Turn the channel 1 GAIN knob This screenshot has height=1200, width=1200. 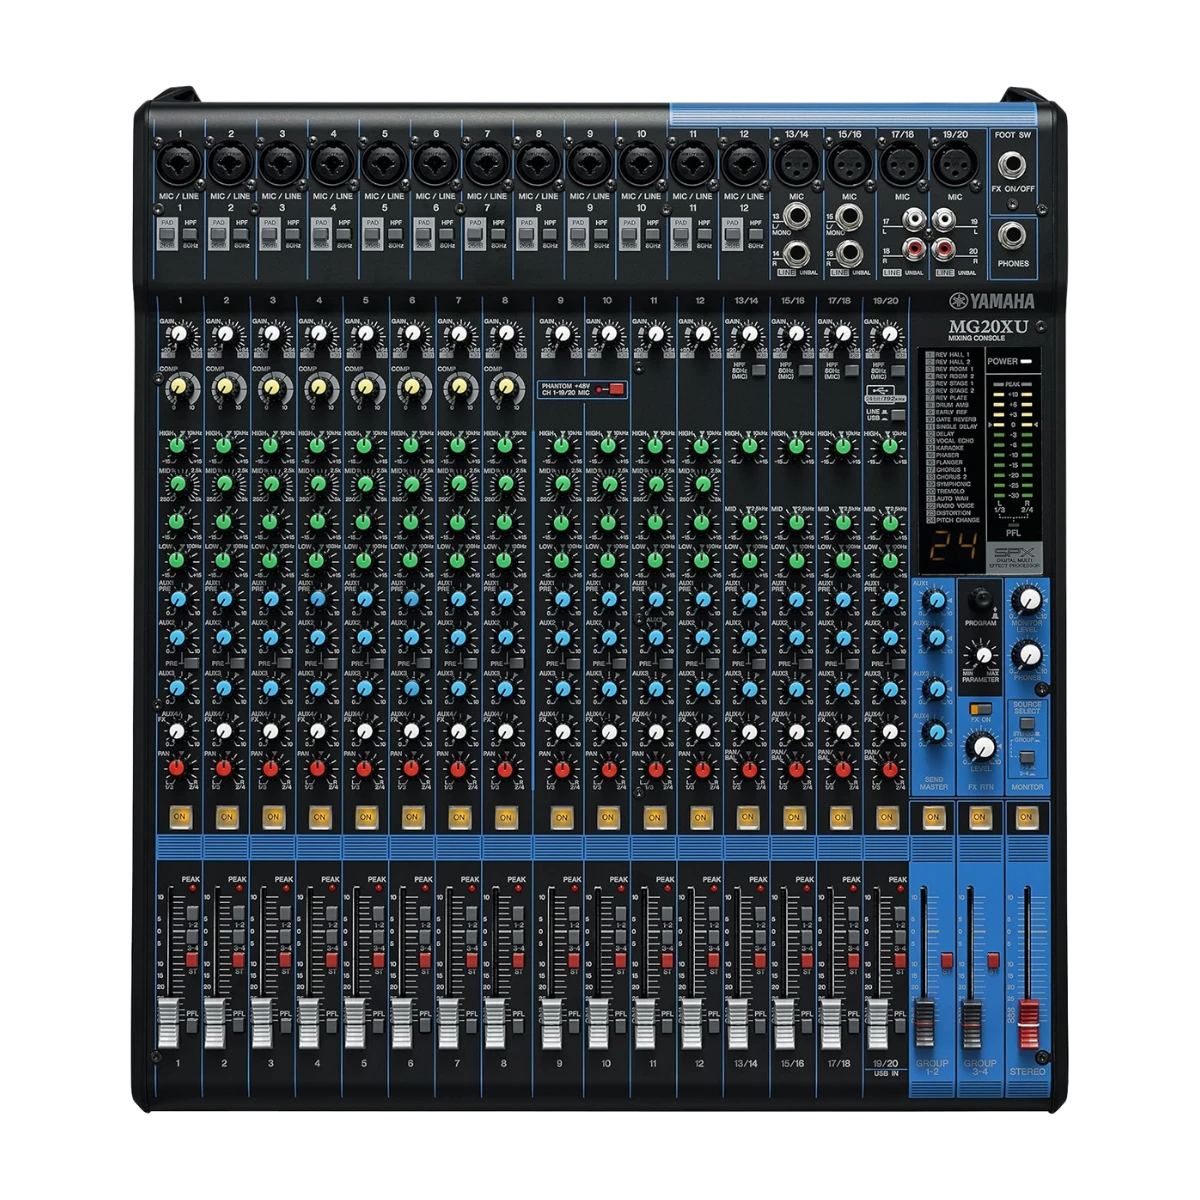[x=178, y=335]
